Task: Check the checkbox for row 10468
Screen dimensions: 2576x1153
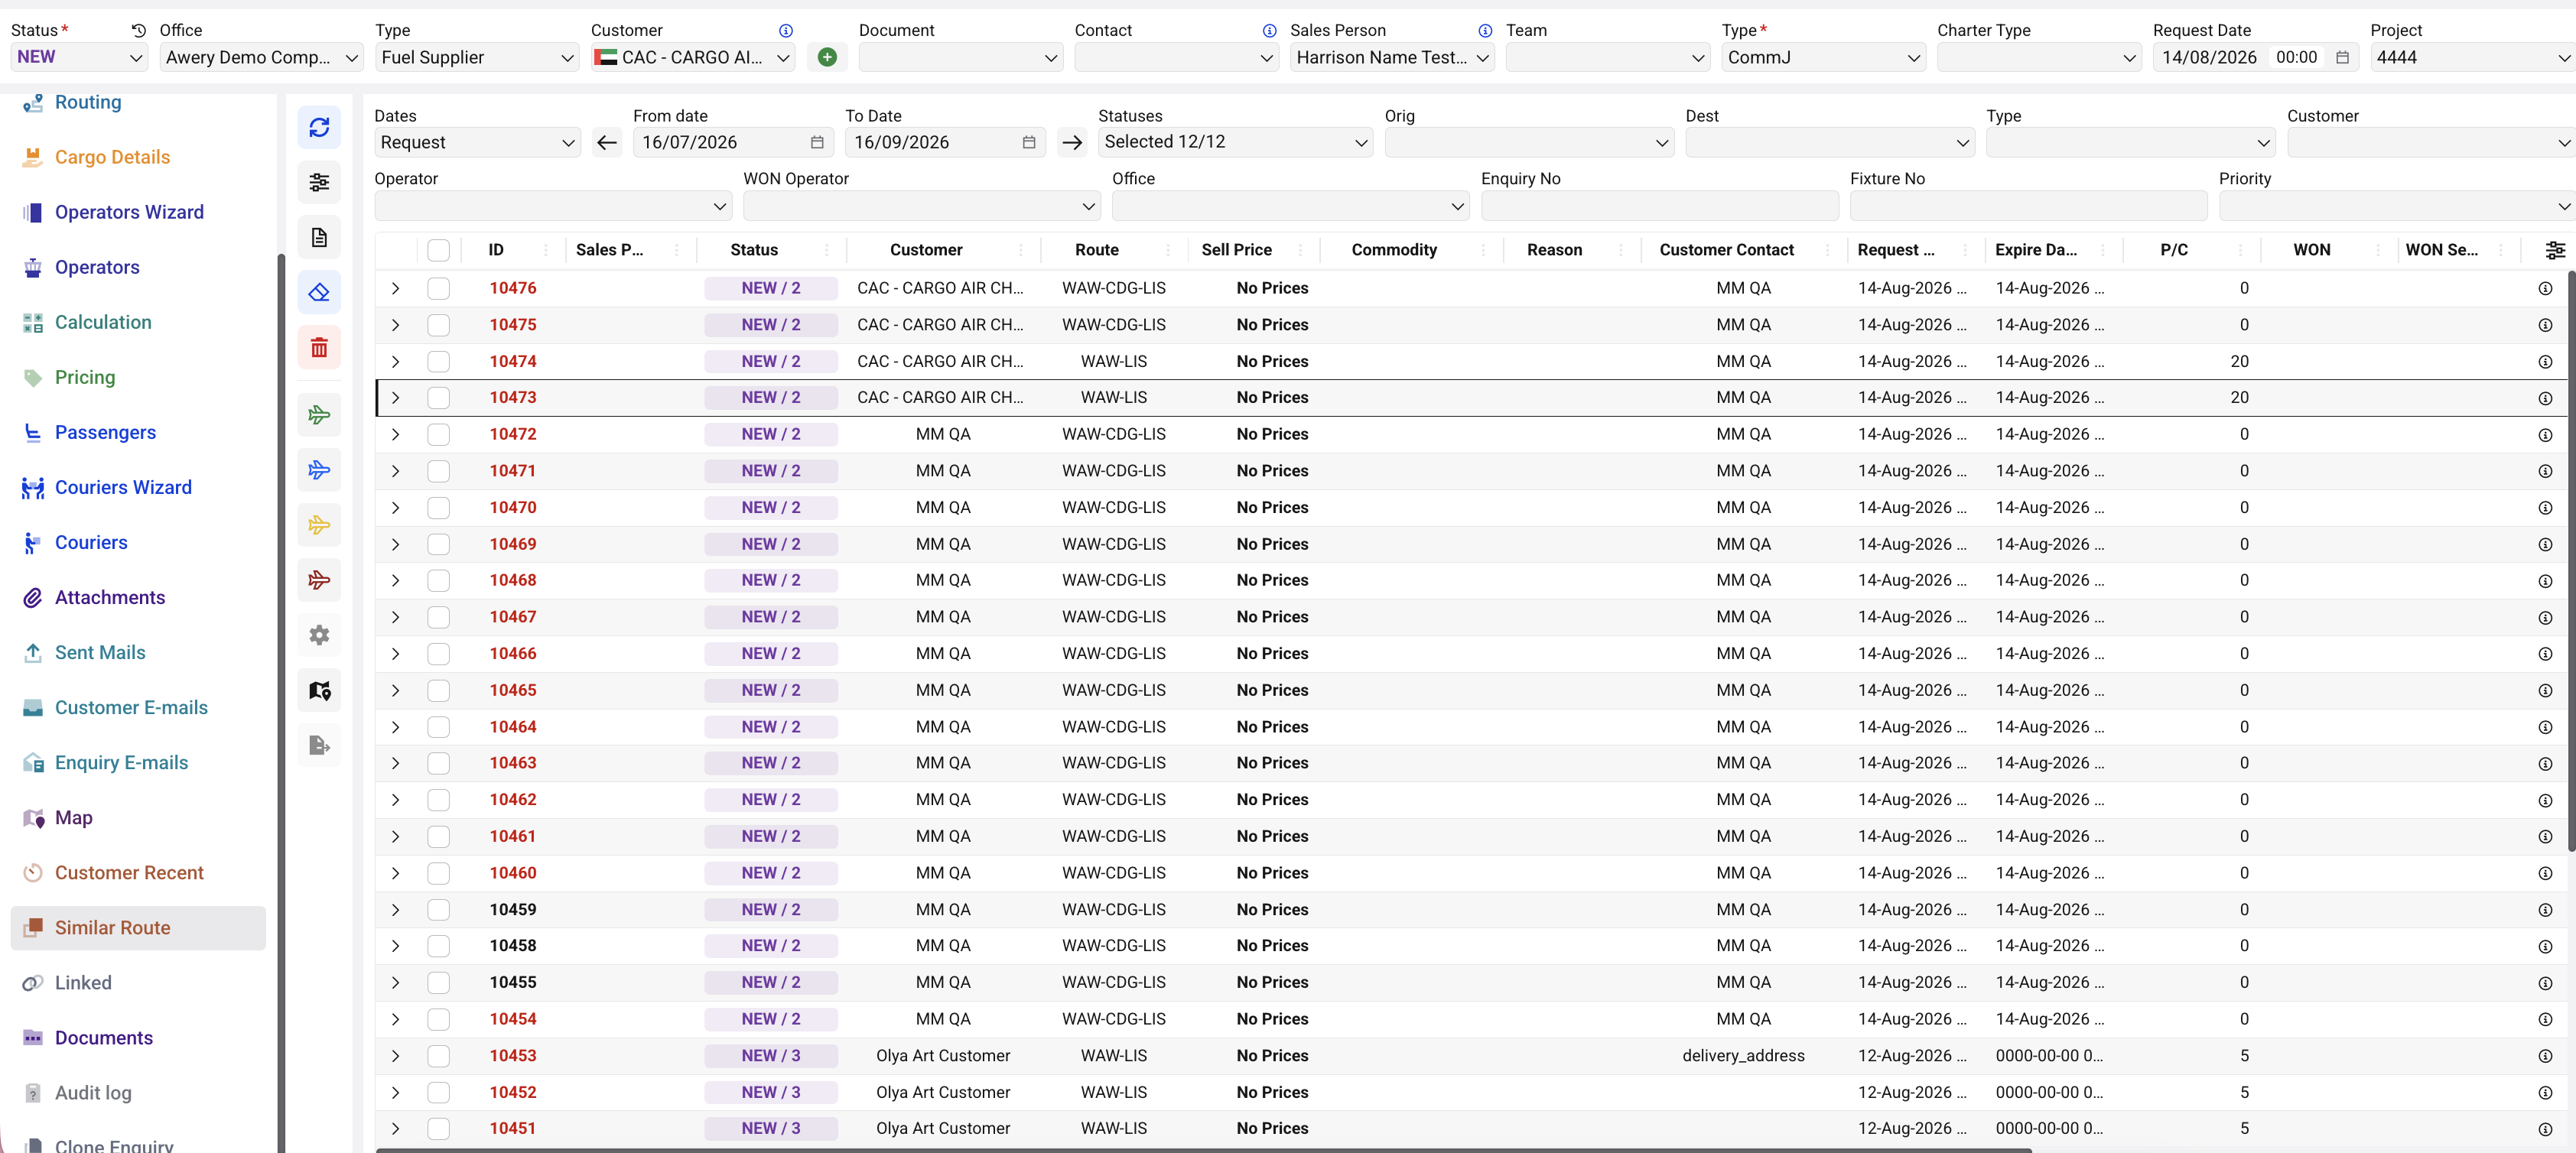Action: pyautogui.click(x=438, y=580)
